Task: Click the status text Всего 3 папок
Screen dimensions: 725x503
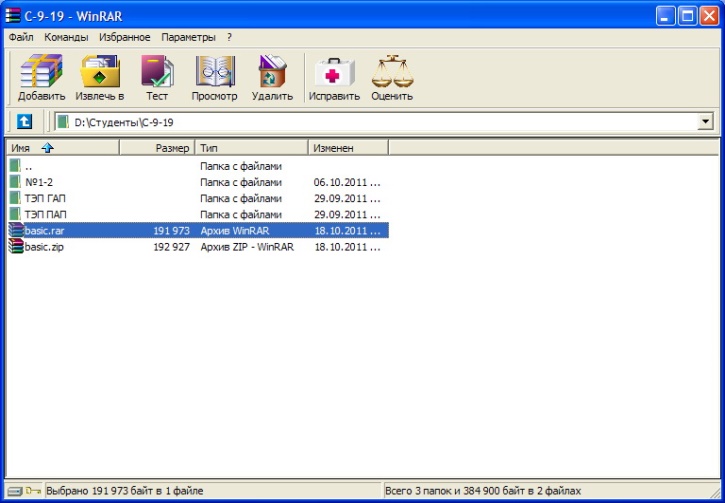Action: point(483,491)
